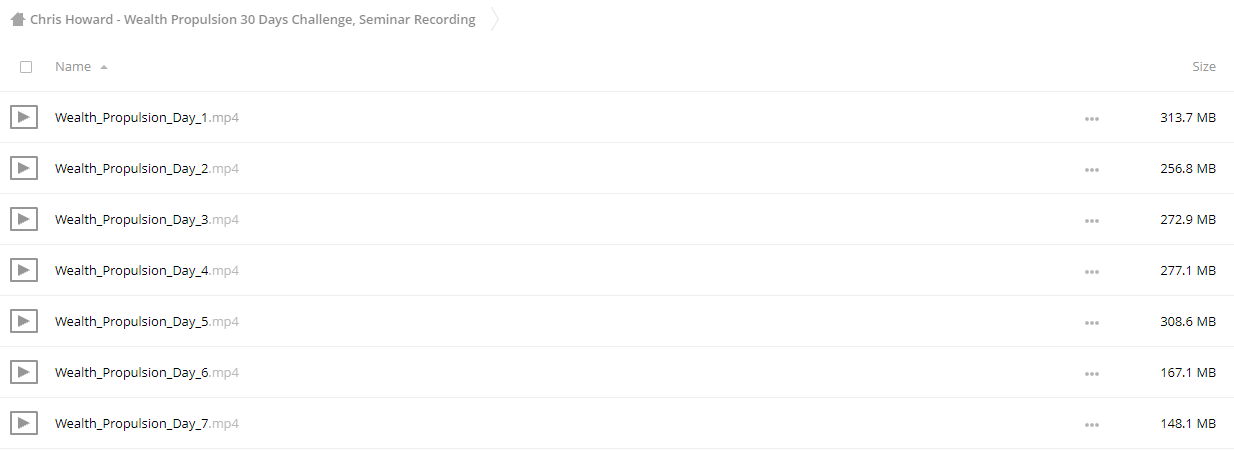Open more options for Wealth_Propulsion_Day_2.mp4
The width and height of the screenshot is (1234, 457).
click(x=1091, y=169)
